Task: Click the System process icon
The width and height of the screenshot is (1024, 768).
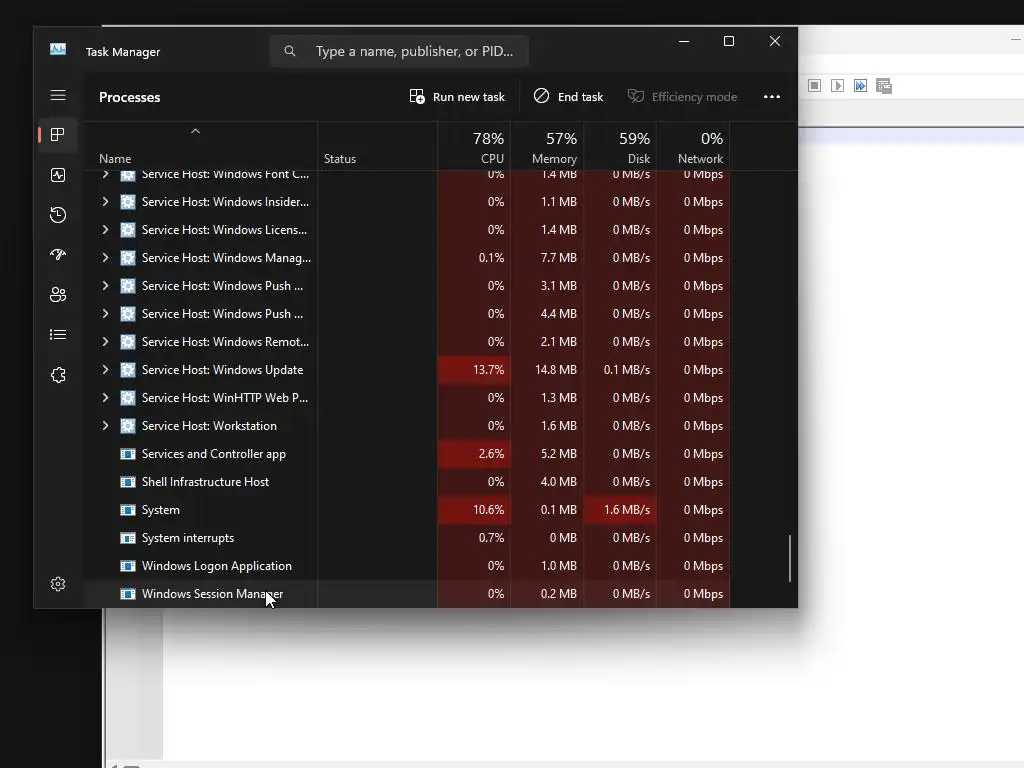Action: click(128, 510)
